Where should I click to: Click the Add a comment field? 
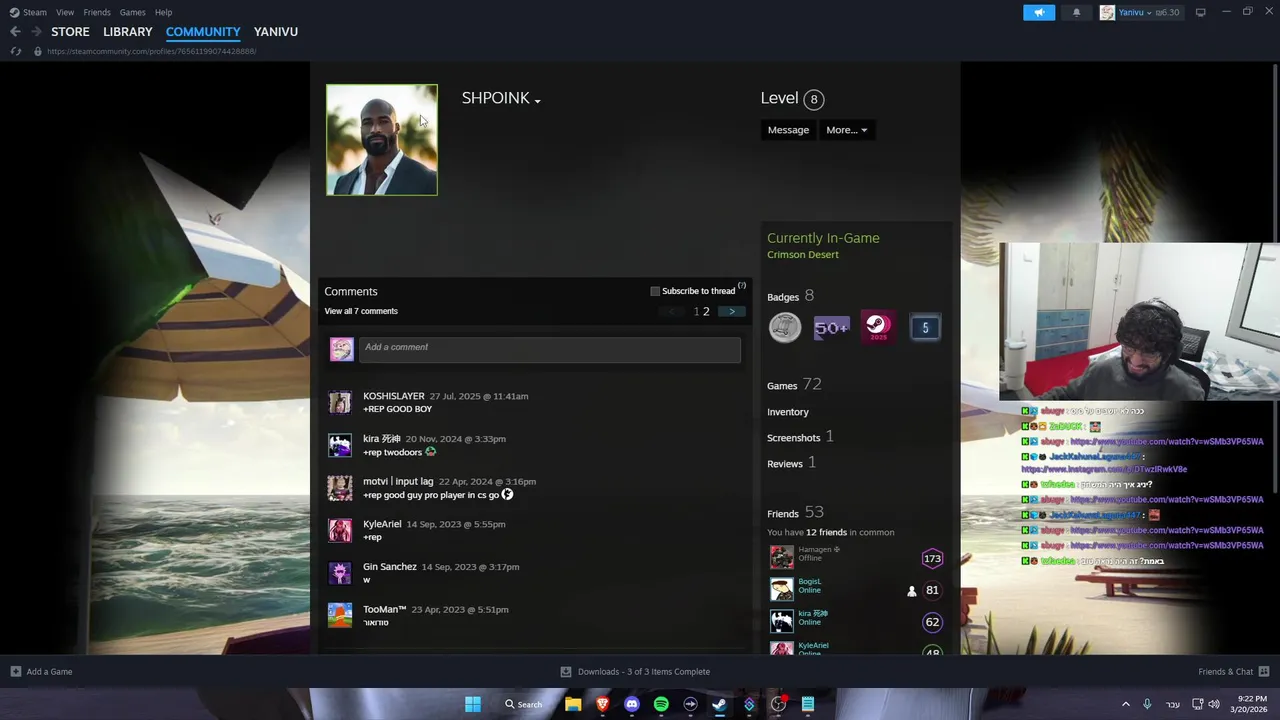pos(550,348)
